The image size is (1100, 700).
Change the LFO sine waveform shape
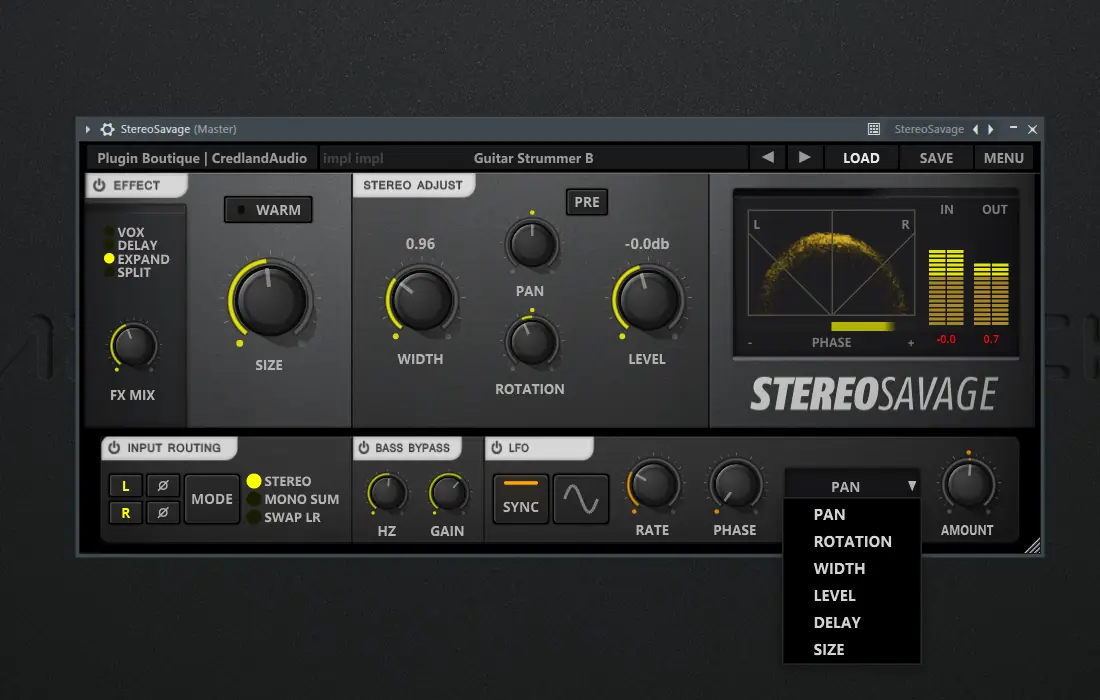pos(581,499)
